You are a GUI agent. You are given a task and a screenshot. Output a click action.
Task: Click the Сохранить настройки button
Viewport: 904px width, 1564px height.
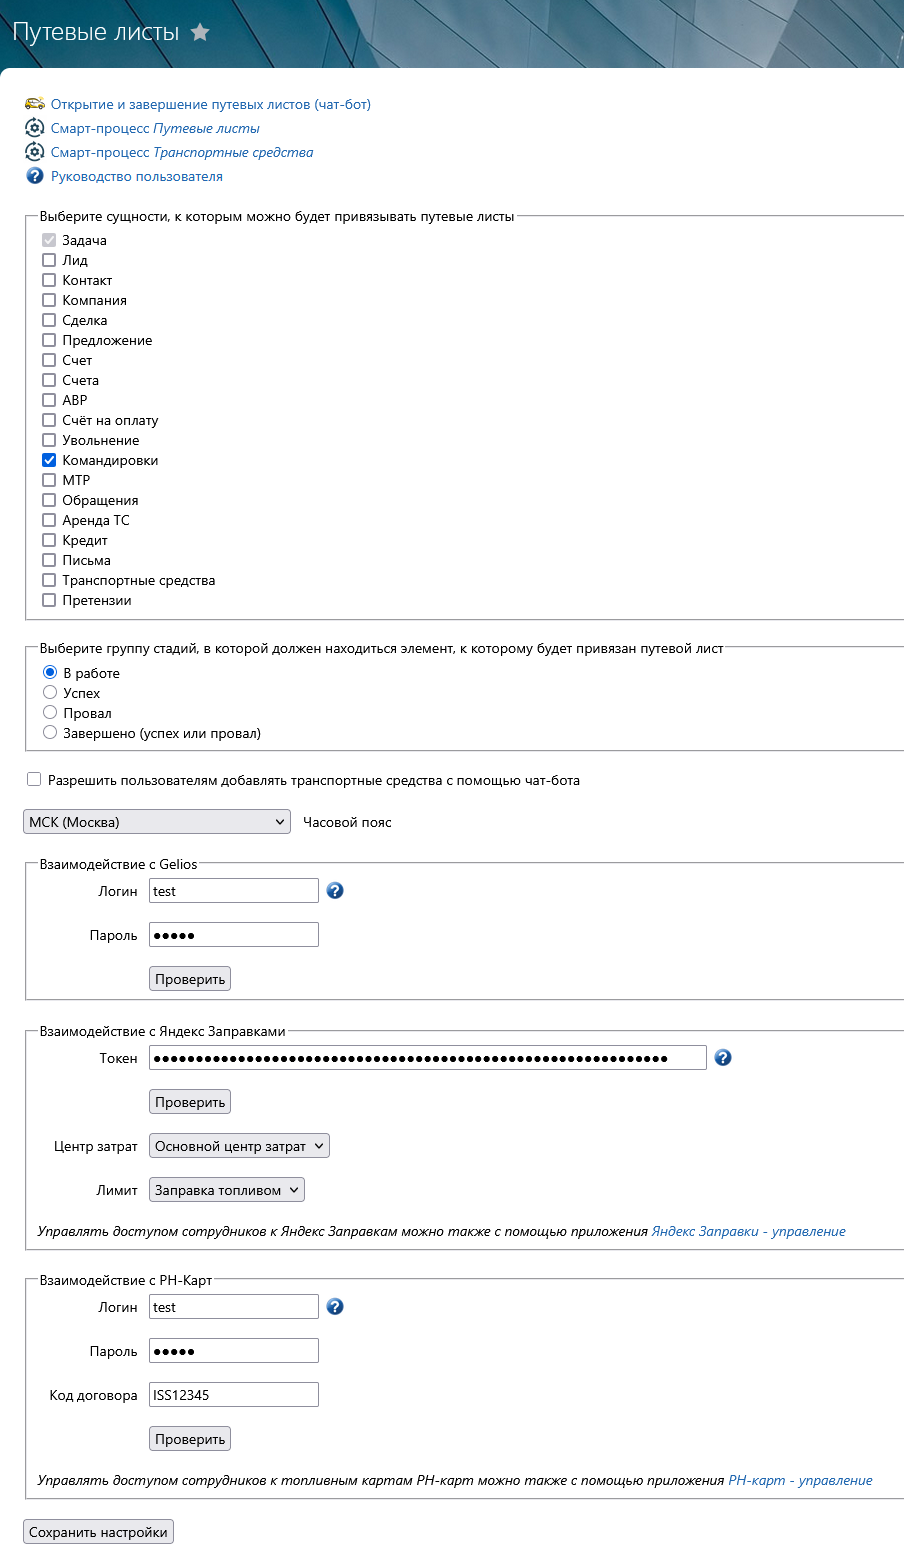pos(98,1532)
